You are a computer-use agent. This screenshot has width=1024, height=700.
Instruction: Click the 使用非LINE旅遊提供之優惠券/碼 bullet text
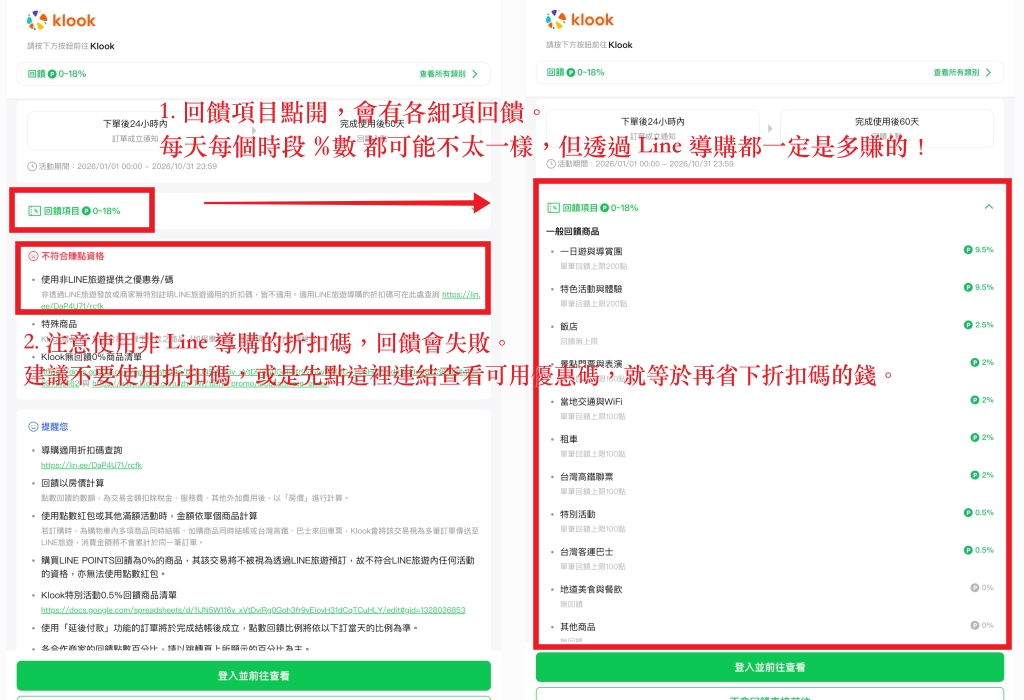[107, 279]
